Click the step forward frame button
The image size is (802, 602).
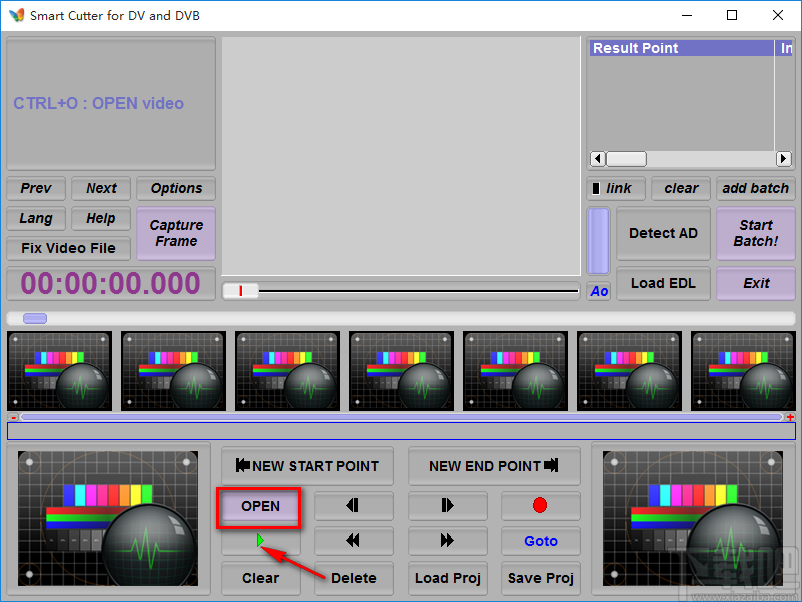pyautogui.click(x=448, y=506)
